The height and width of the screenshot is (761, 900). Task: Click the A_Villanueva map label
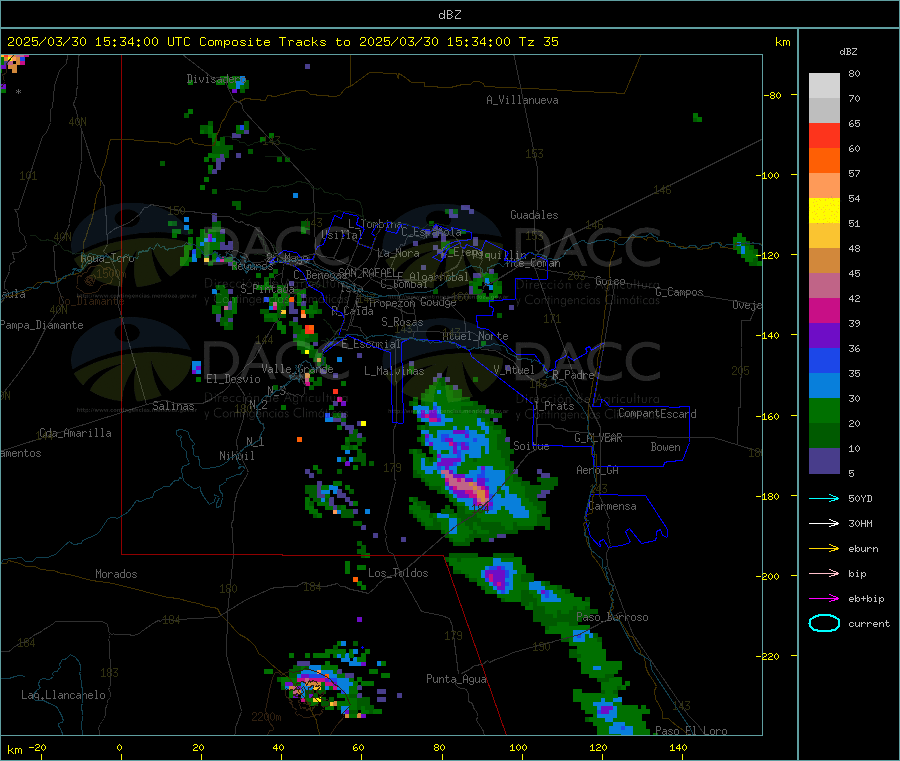(522, 100)
